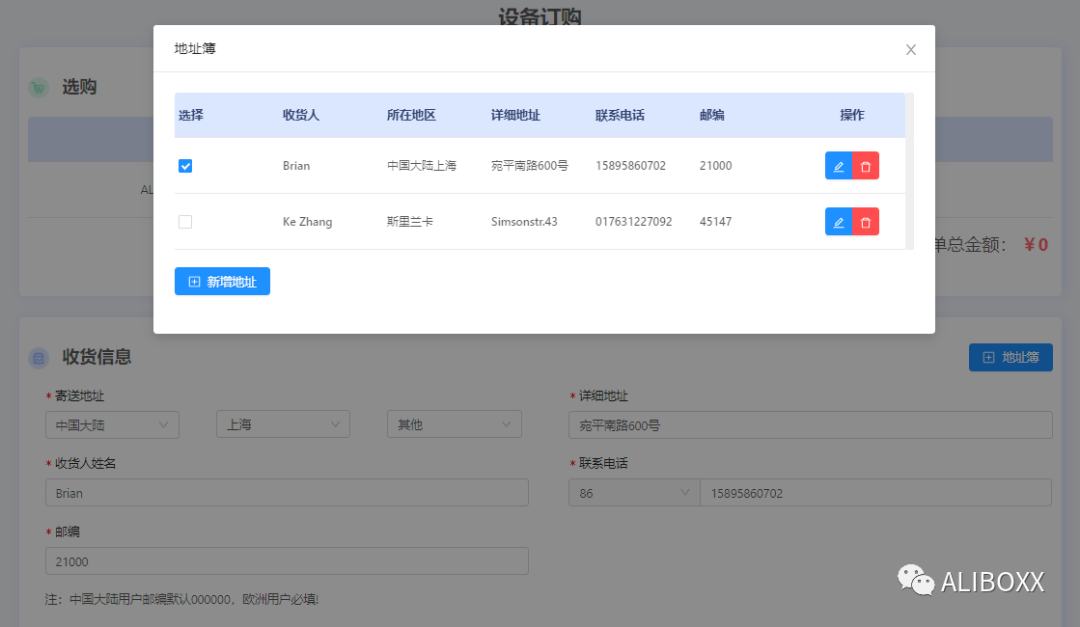Viewport: 1080px width, 627px height.
Task: Open the 中国大陆 country dropdown
Action: pos(112,425)
